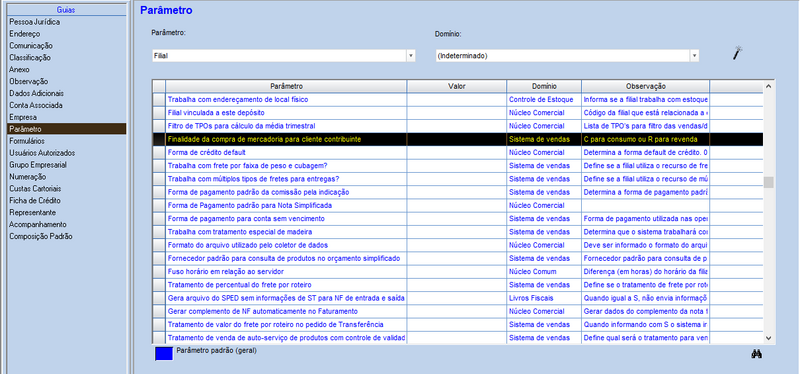
Task: Select row 'Fuso horário em relação ao servidor'
Action: pyautogui.click(x=458, y=272)
